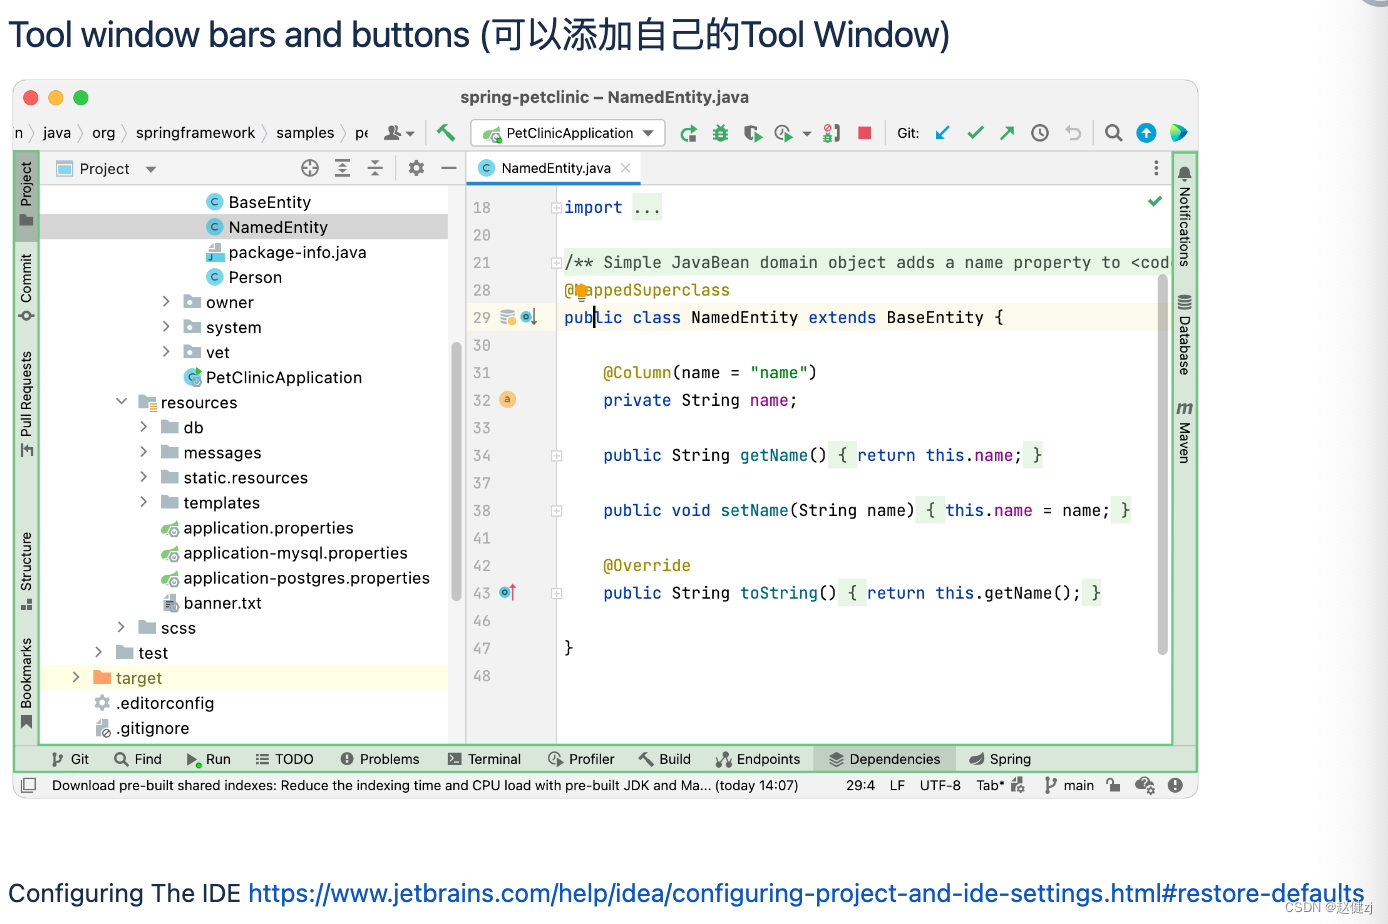Click the green inspection checkmark in the editor
The width and height of the screenshot is (1388, 924).
[x=1155, y=201]
